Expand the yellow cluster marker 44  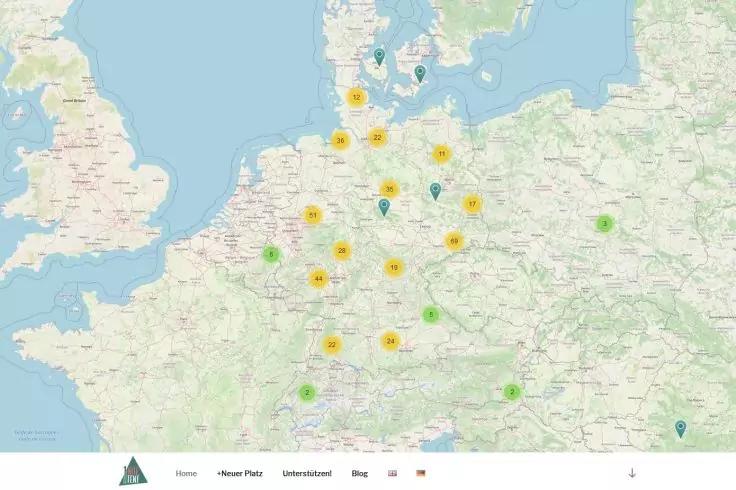[318, 279]
